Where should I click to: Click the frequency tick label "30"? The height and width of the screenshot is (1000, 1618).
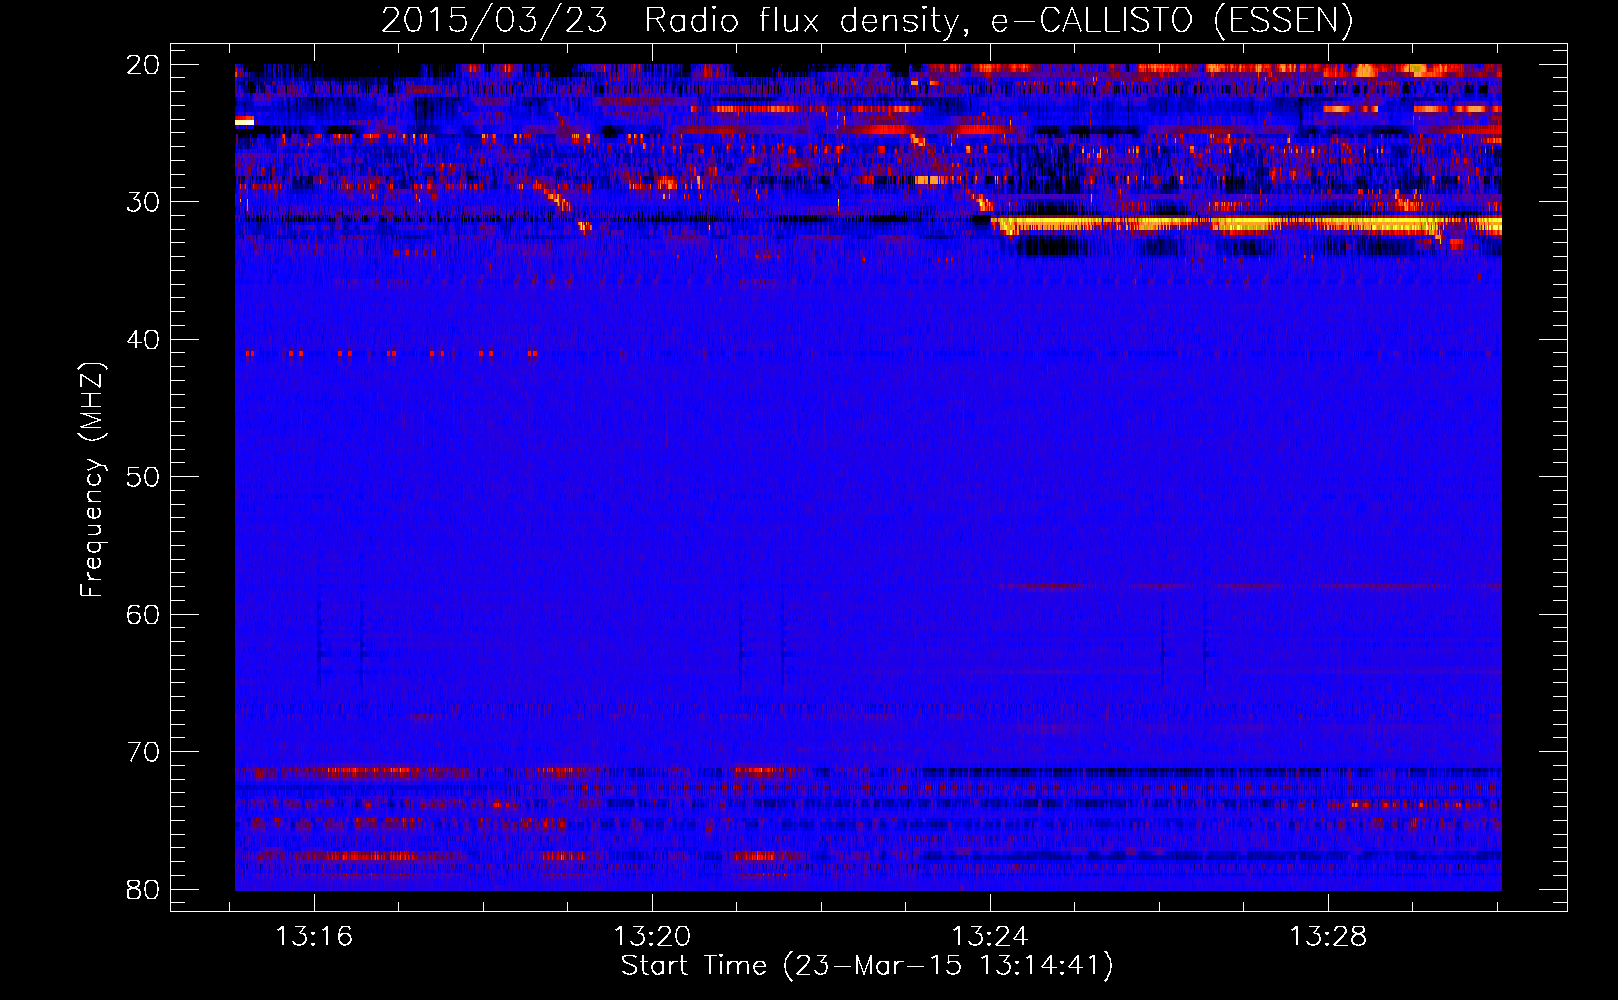pyautogui.click(x=144, y=202)
